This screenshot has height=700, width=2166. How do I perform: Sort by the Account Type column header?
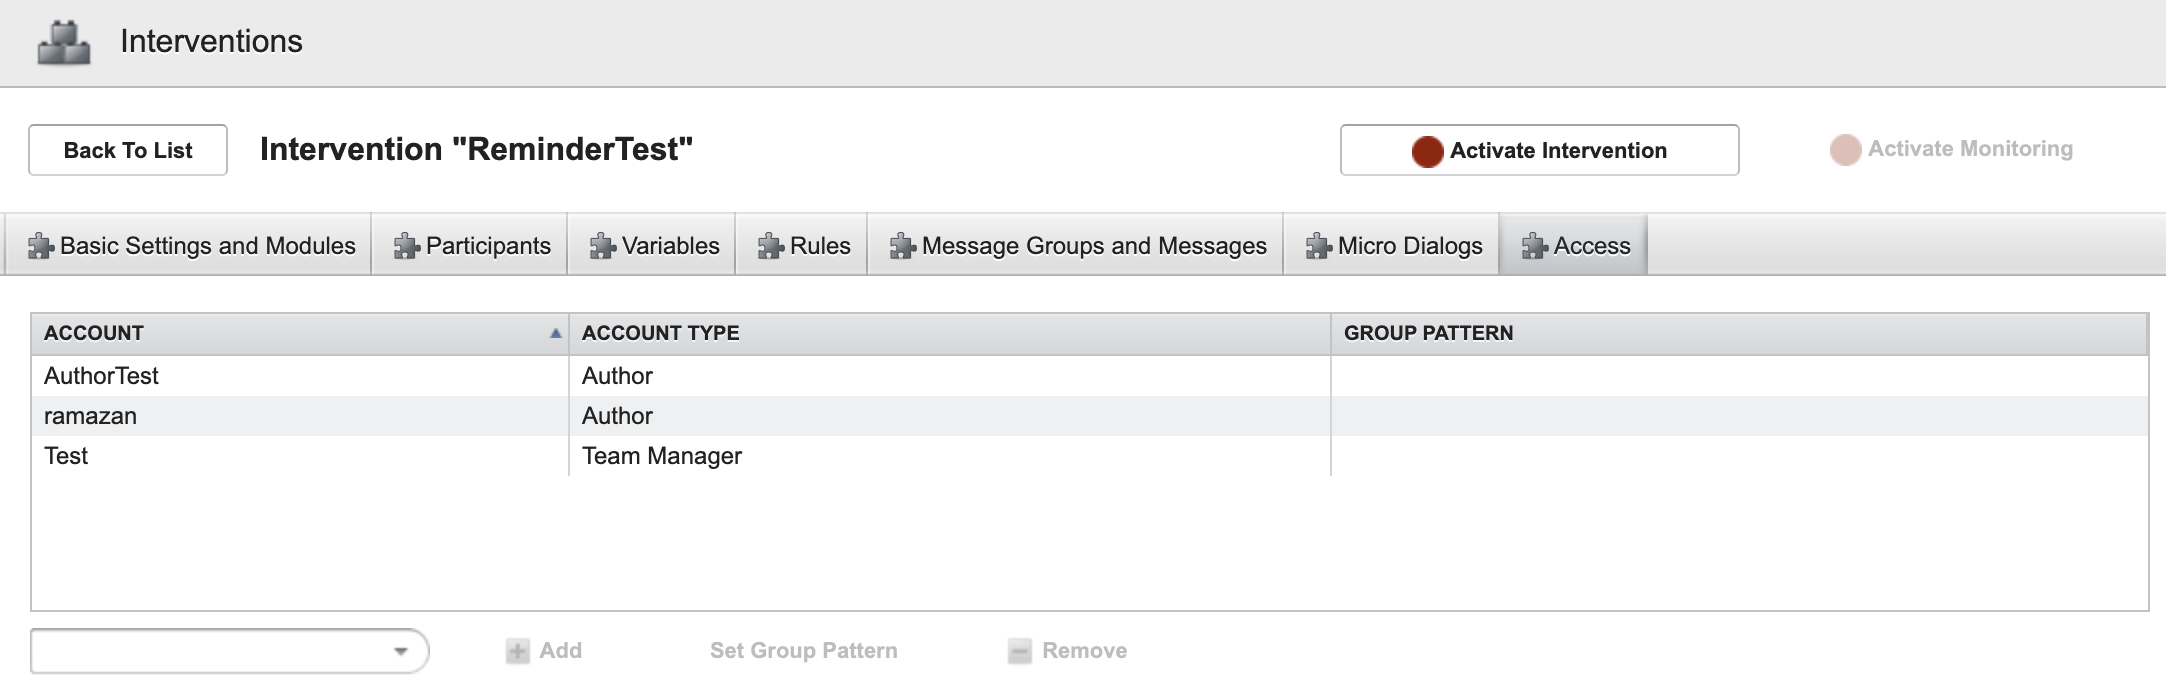(660, 333)
